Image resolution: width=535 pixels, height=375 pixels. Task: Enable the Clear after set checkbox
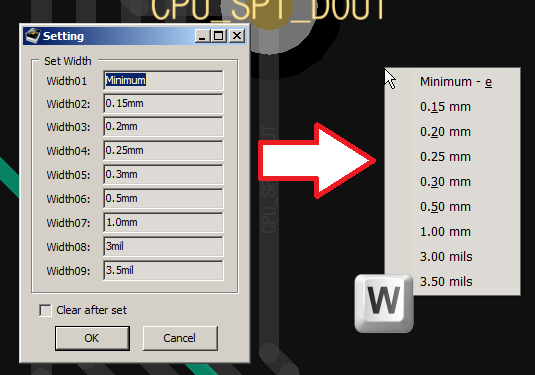pyautogui.click(x=45, y=310)
